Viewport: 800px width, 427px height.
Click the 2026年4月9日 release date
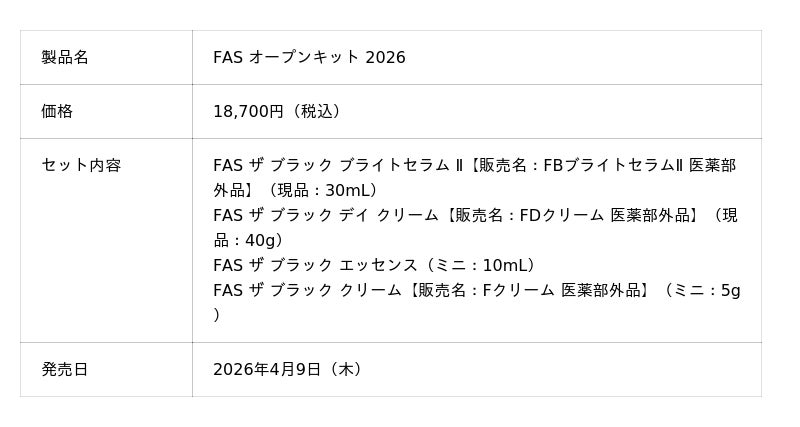click(266, 369)
